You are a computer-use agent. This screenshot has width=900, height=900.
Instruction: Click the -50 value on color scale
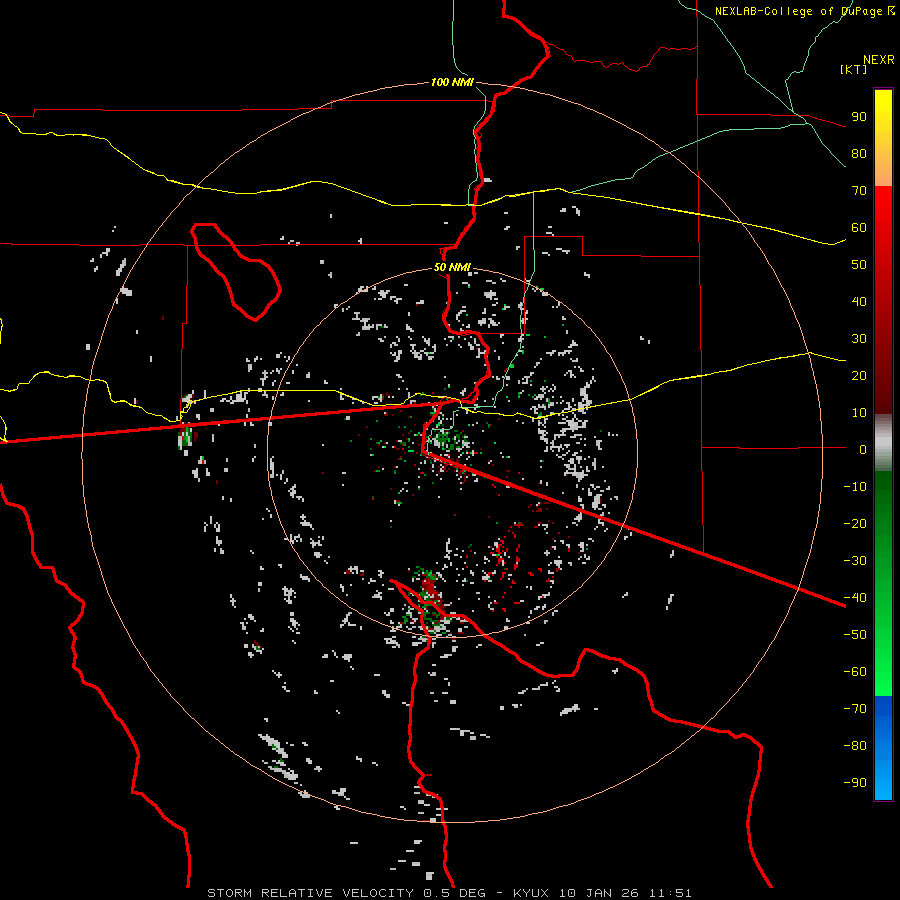coord(855,634)
